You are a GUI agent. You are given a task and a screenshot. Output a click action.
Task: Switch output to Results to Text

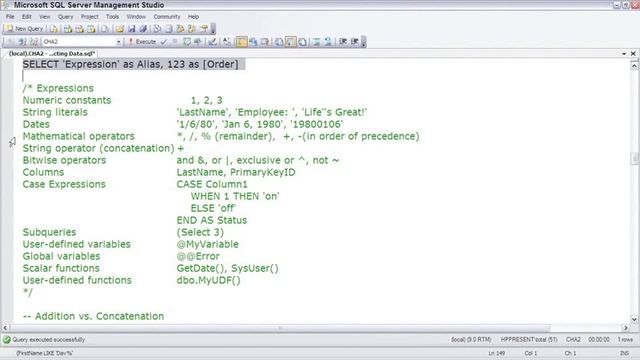click(279, 42)
